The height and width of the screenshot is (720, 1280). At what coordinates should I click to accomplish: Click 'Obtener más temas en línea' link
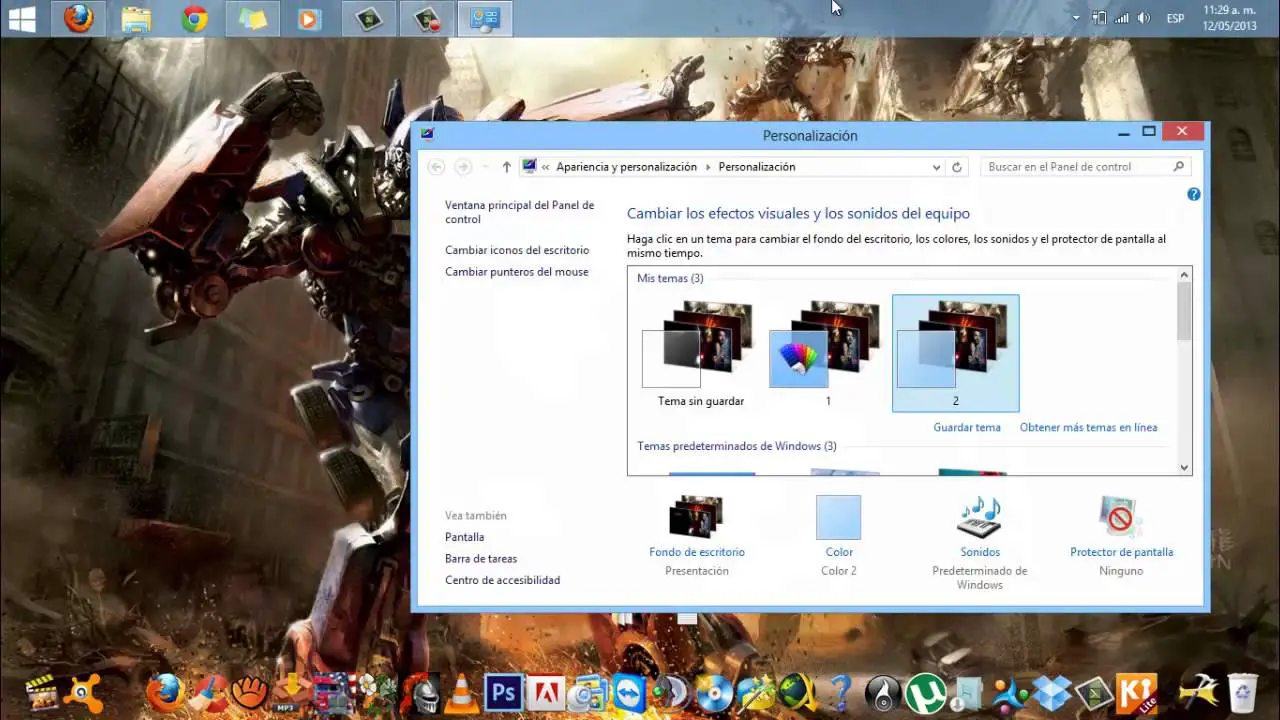[1088, 427]
